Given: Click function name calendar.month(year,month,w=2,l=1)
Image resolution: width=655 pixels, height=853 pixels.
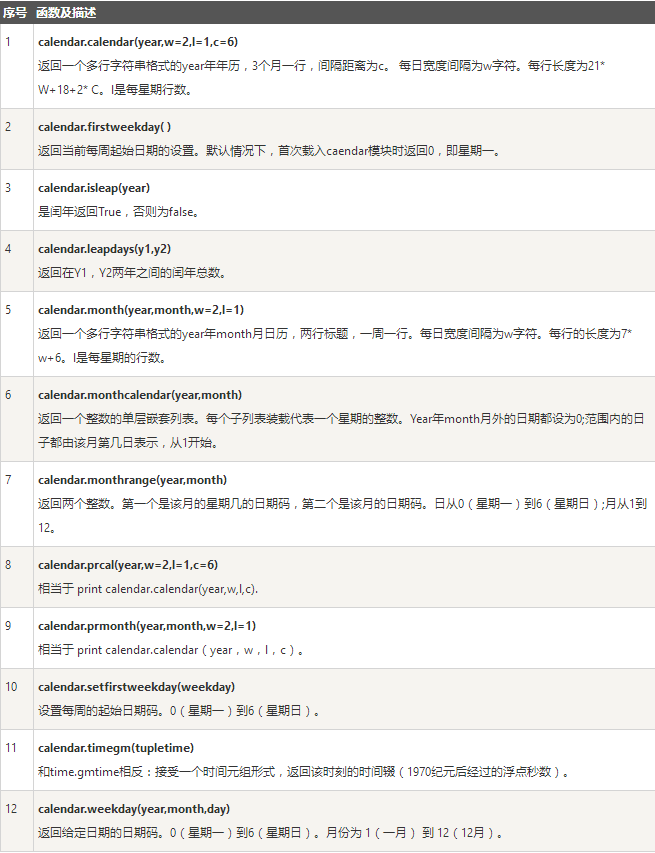Looking at the screenshot, I should tap(141, 310).
